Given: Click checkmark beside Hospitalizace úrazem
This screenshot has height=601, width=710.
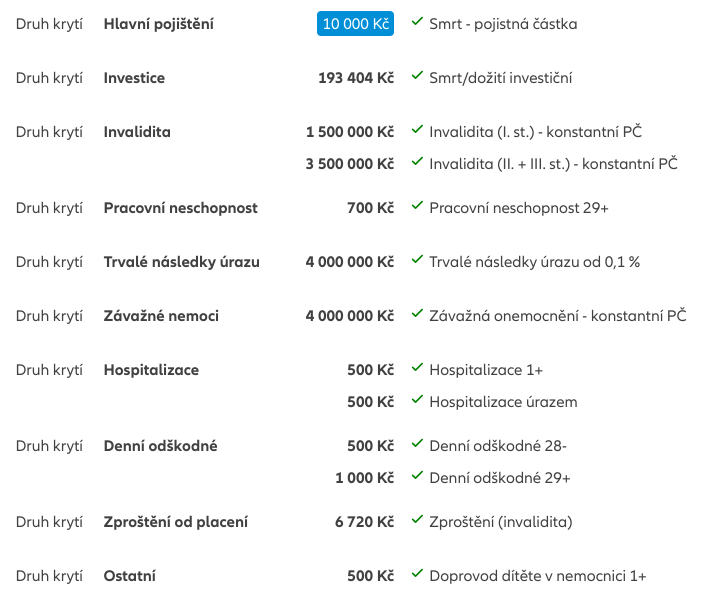Looking at the screenshot, I should click(x=417, y=400).
